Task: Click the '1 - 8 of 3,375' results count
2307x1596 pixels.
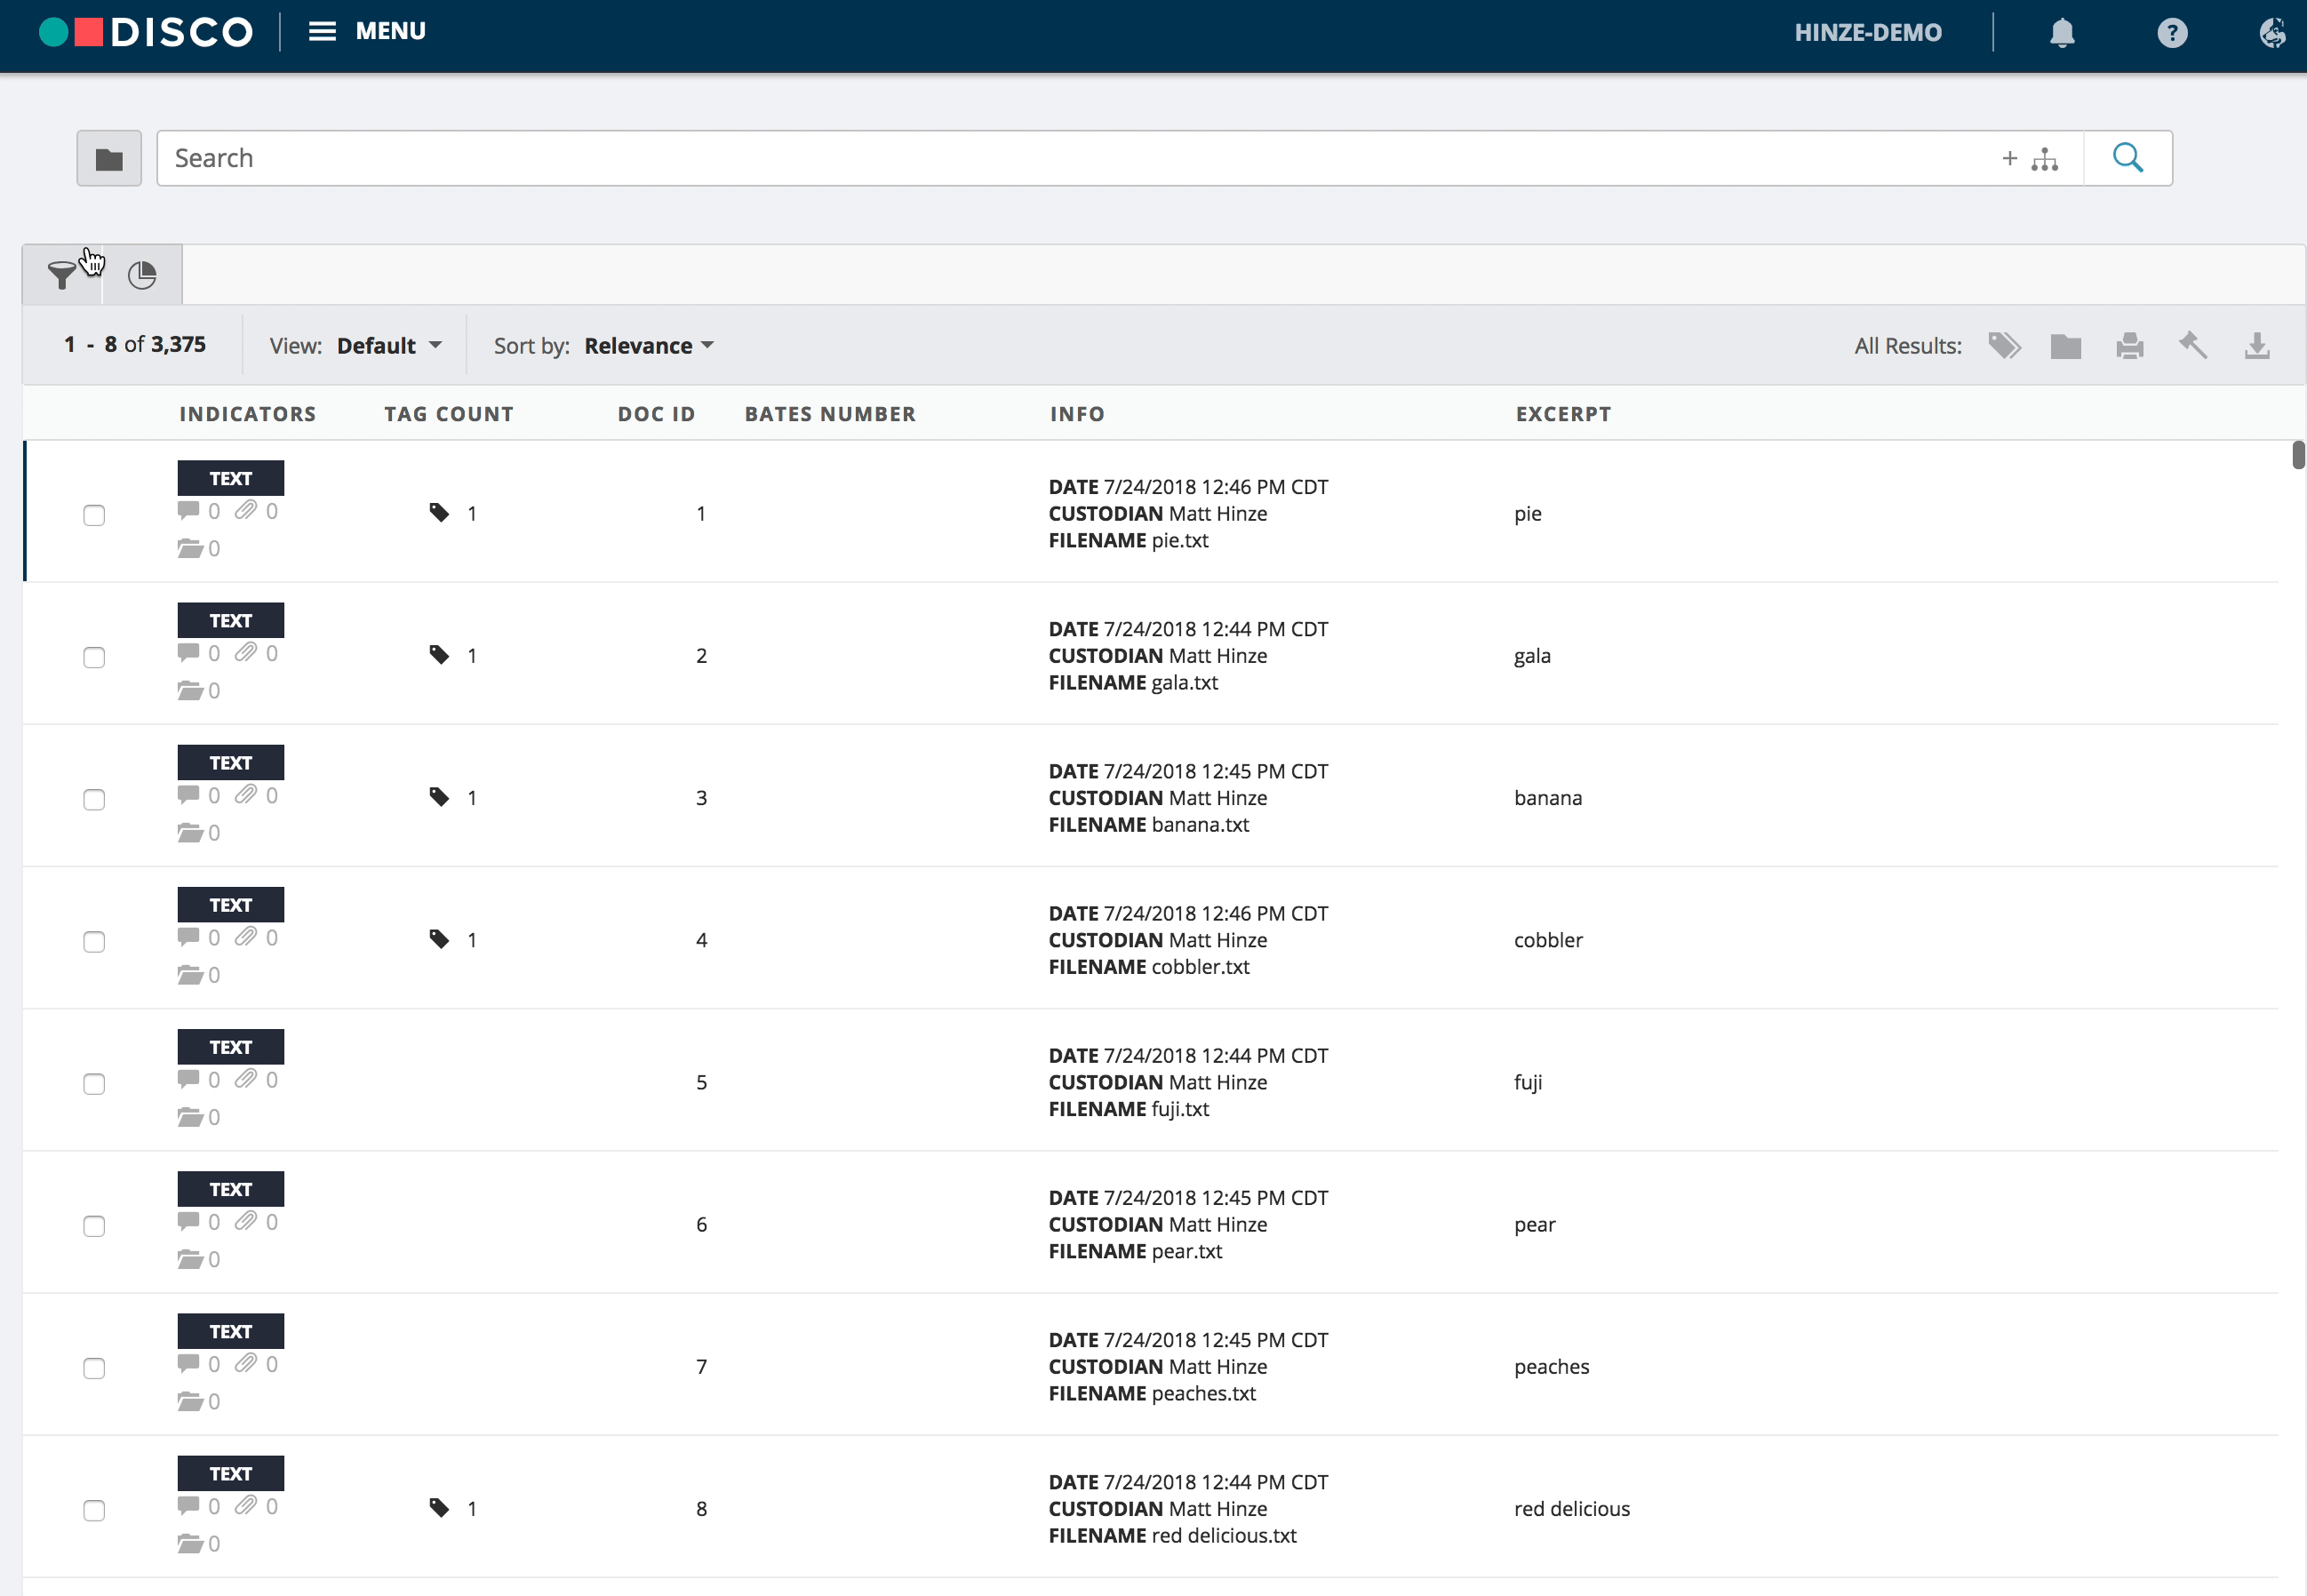Action: click(135, 345)
